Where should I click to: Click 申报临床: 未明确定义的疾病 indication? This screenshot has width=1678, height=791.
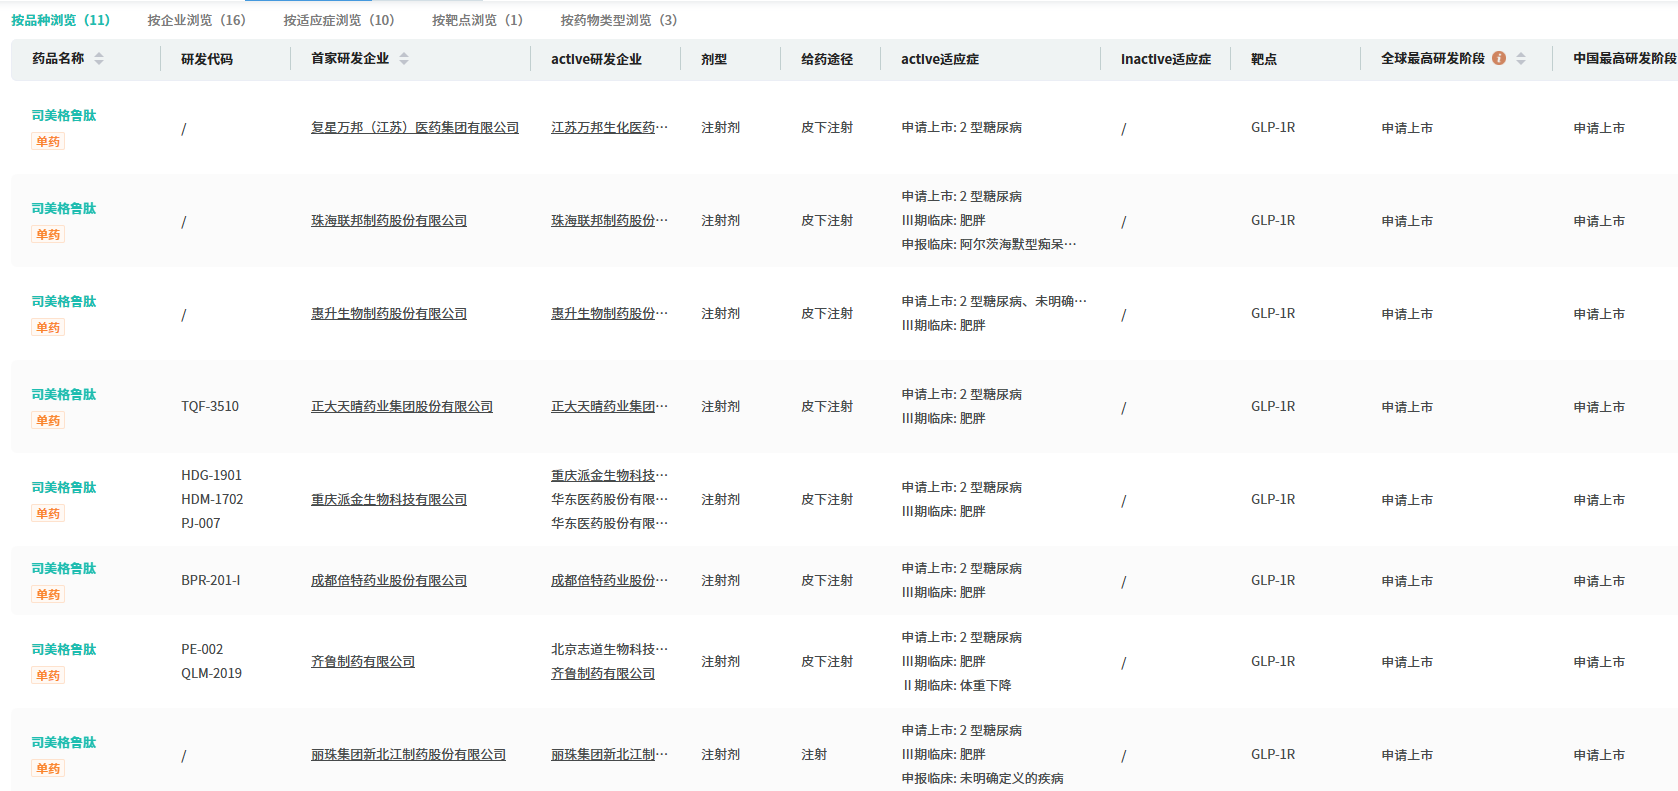click(x=982, y=779)
